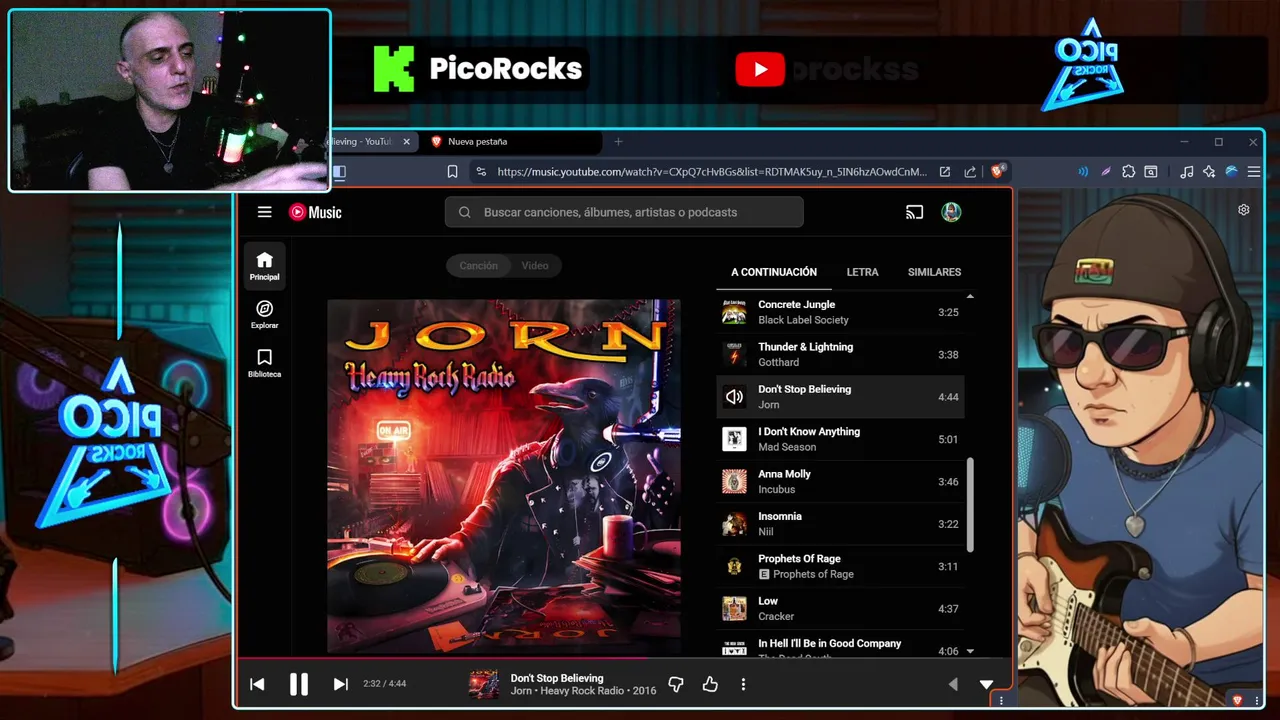Viewport: 1280px width, 720px height.
Task: Open the account avatar menu
Action: 951,212
